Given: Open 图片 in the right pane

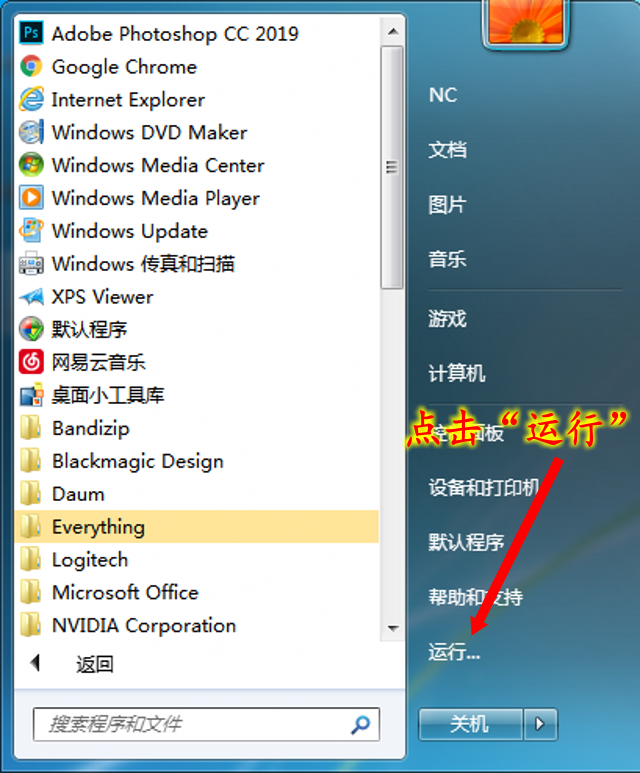Looking at the screenshot, I should point(447,204).
